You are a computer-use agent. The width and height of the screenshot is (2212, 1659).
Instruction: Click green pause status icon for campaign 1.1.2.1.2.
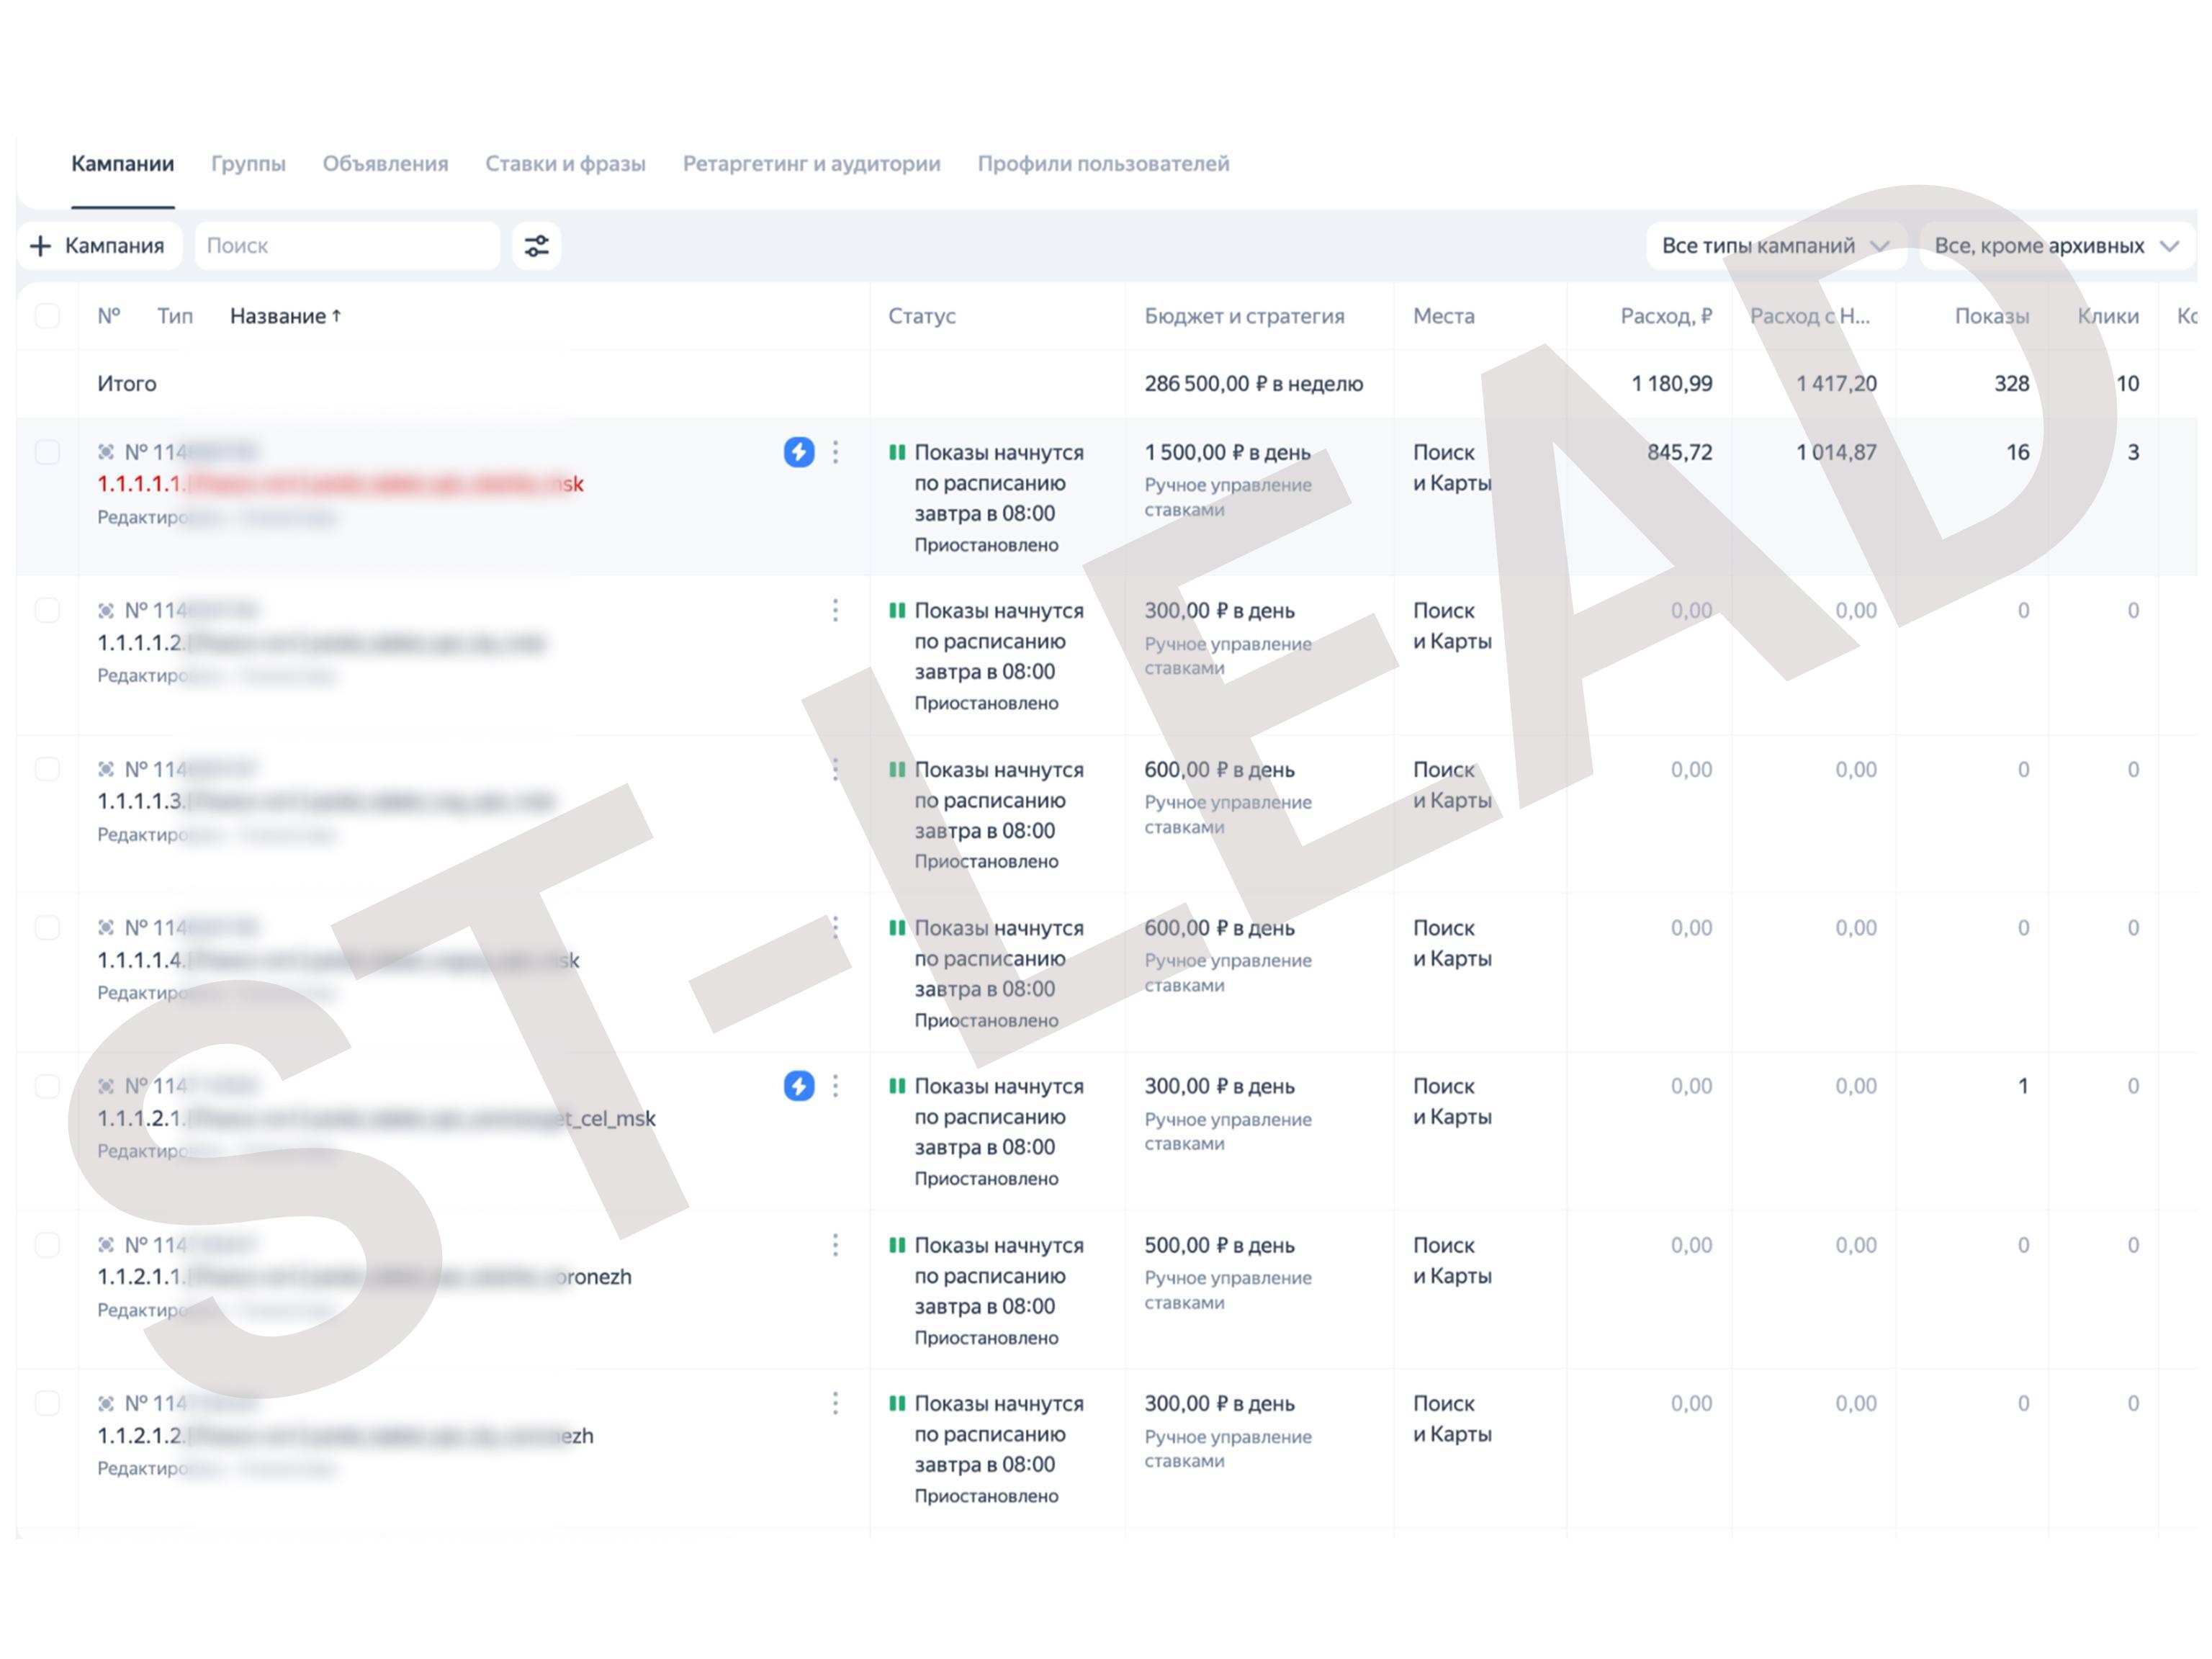(x=897, y=1403)
